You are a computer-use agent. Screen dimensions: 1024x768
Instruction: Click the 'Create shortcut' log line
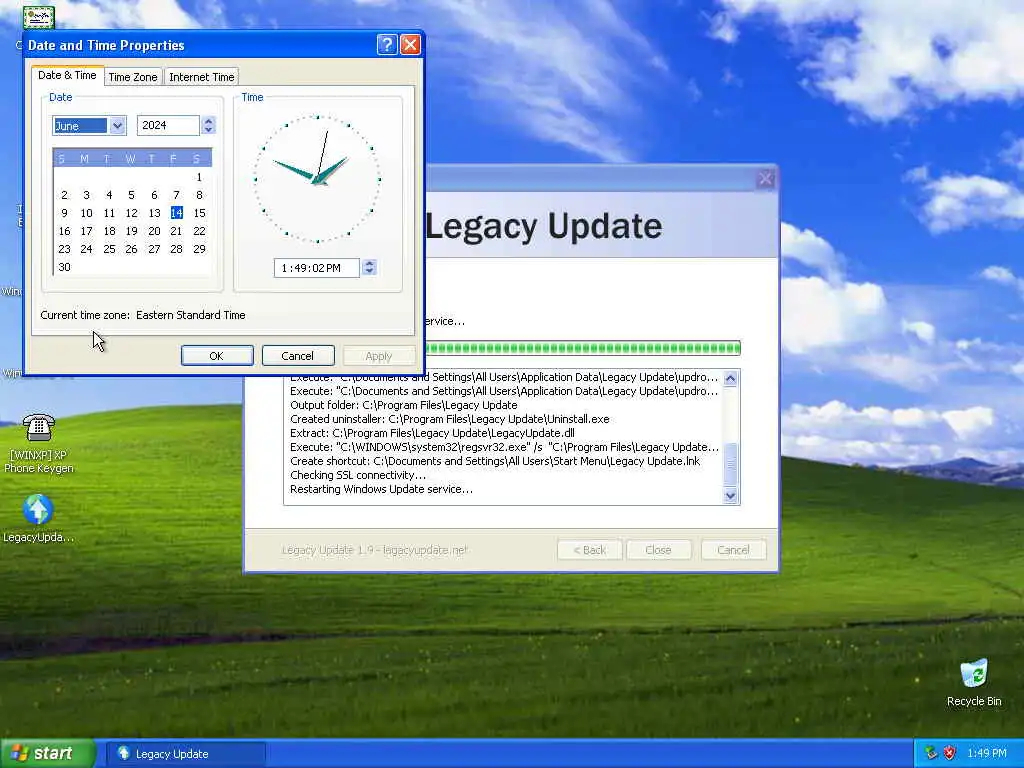pos(495,461)
